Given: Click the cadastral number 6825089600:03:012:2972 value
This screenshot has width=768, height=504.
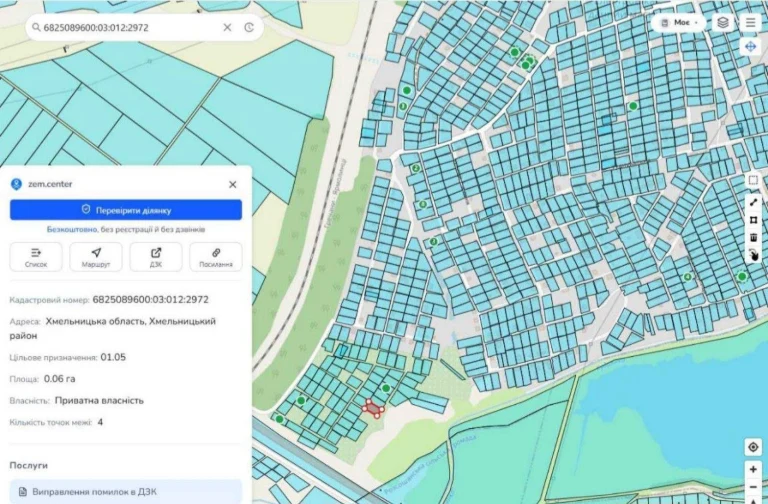Looking at the screenshot, I should 150,300.
